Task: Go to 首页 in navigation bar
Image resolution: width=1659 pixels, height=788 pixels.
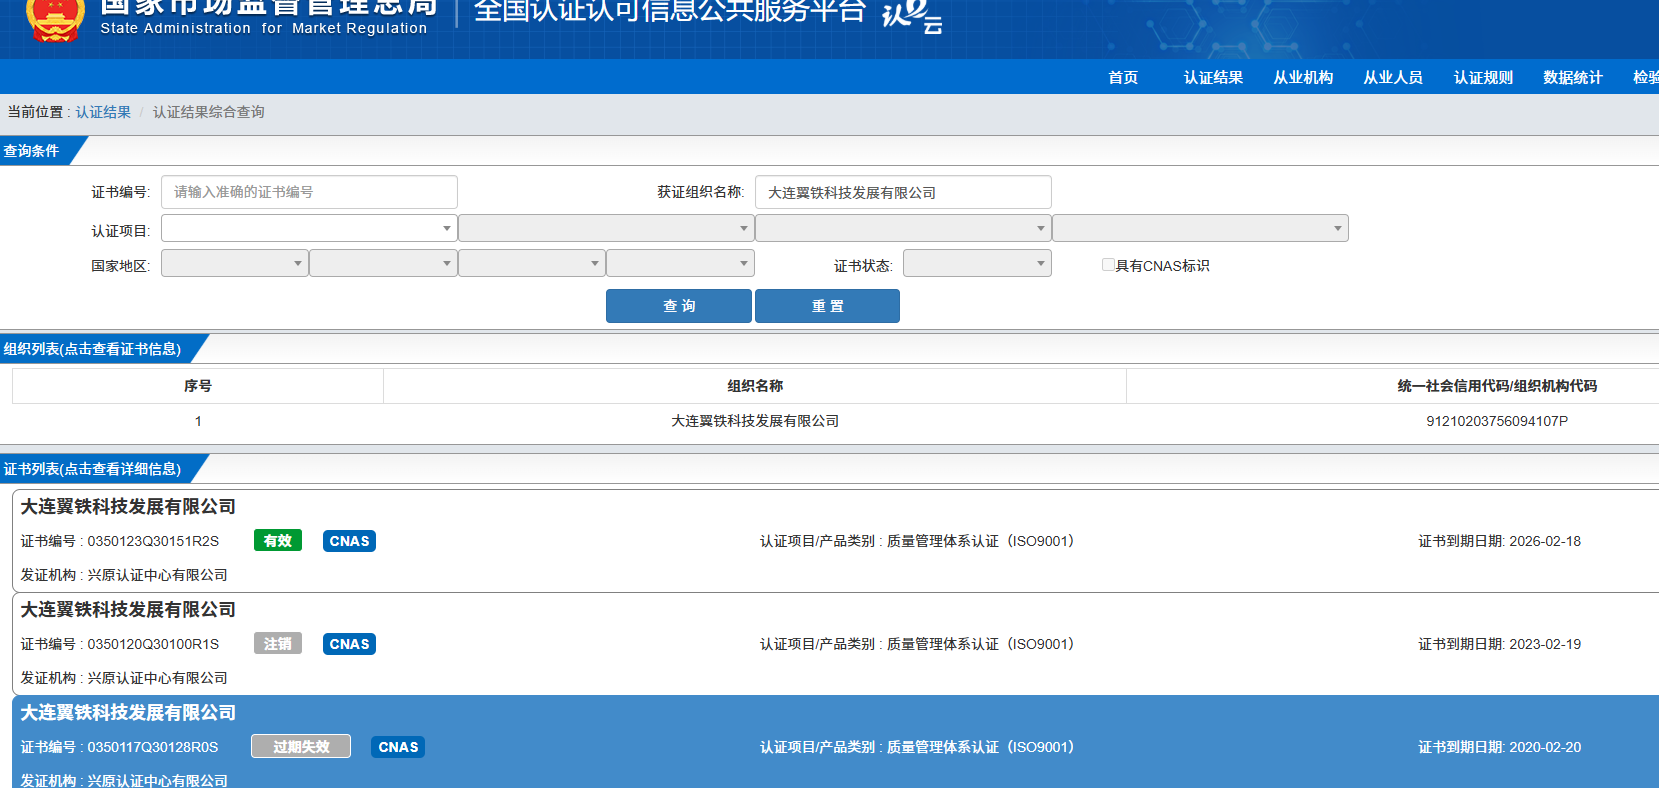Action: 1123,78
